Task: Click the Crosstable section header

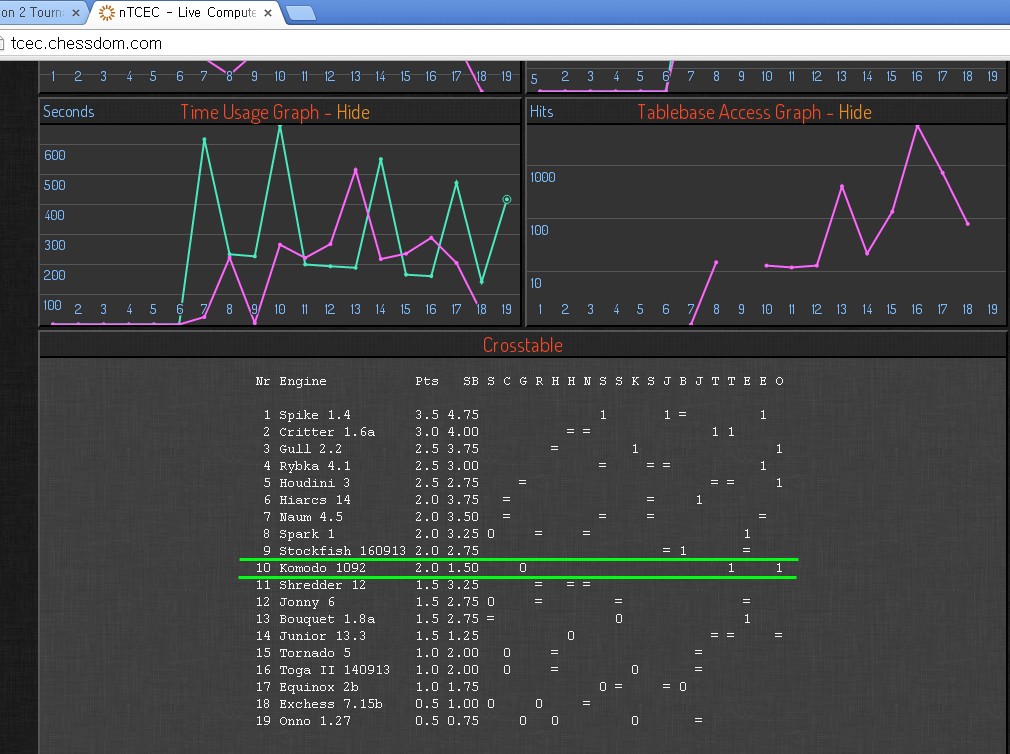Action: (522, 345)
